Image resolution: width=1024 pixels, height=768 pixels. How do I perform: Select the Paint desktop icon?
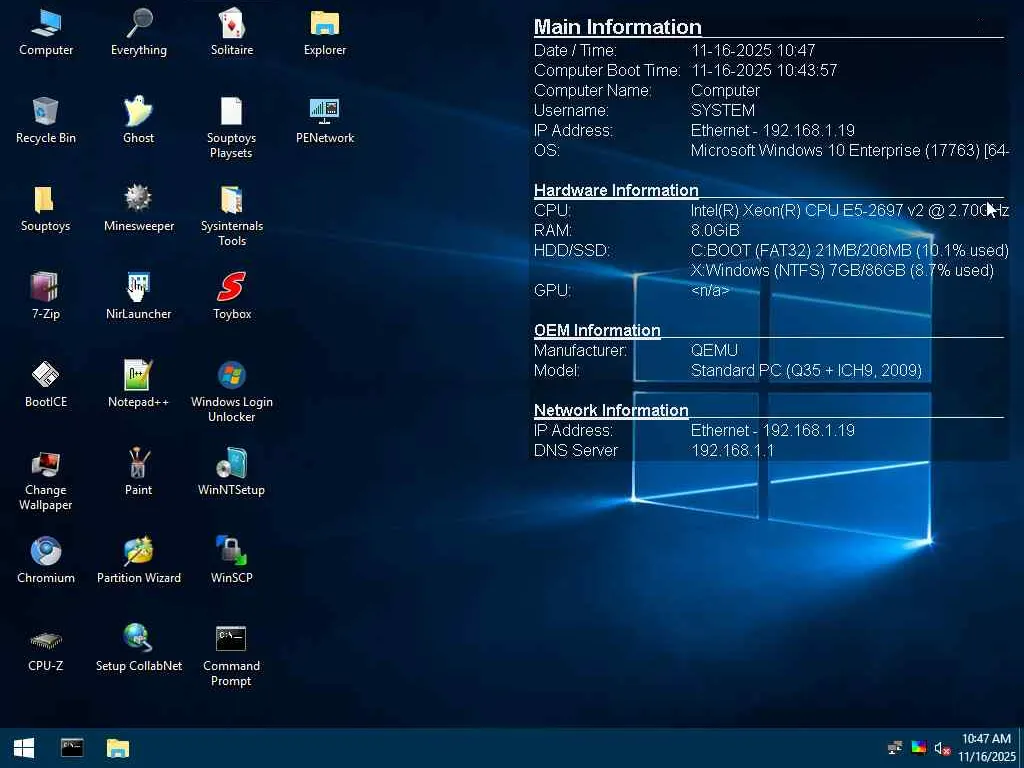[138, 473]
